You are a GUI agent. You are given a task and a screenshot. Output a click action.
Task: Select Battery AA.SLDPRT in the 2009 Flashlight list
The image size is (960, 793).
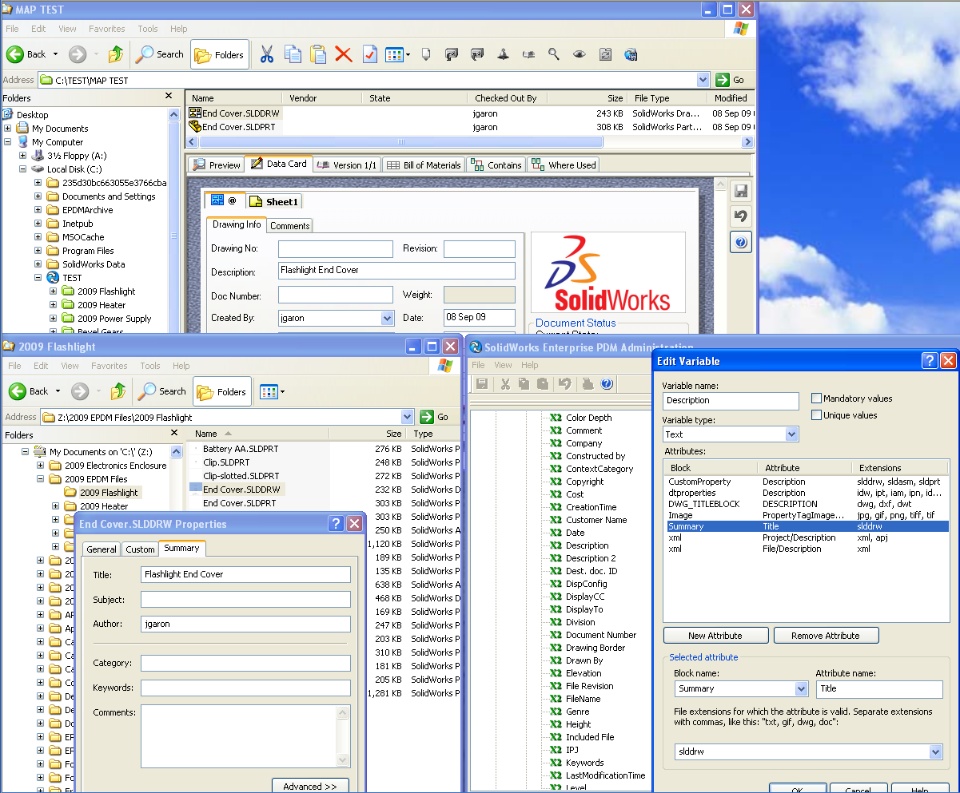[x=241, y=449]
